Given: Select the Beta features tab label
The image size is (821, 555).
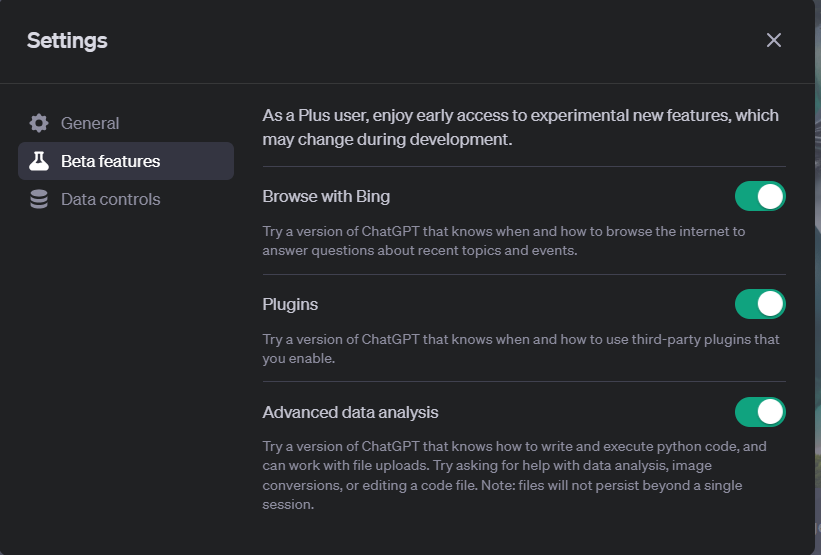Looking at the screenshot, I should [110, 161].
